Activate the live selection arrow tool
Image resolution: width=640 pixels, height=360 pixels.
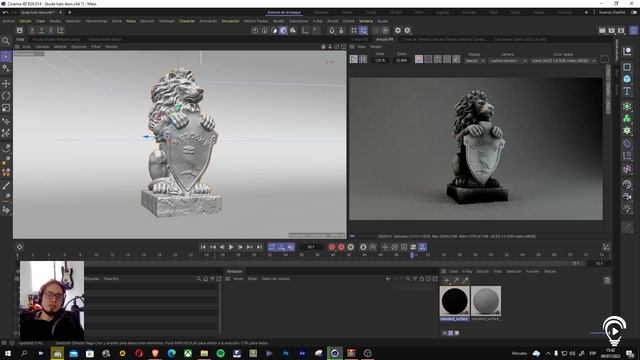tap(6, 56)
